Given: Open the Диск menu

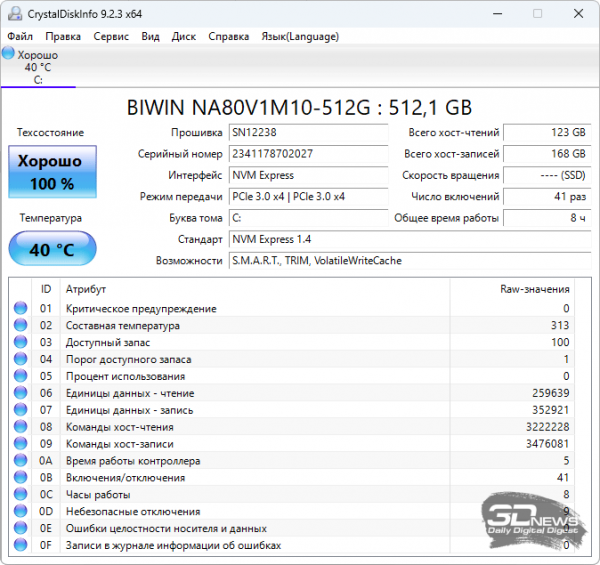Looking at the screenshot, I should pos(184,37).
